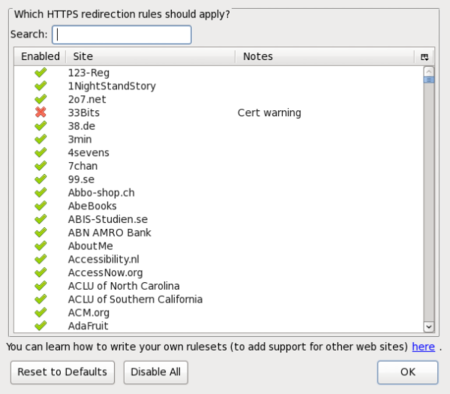Sort by the Enabled column header
This screenshot has height=394, width=450.
(40, 56)
